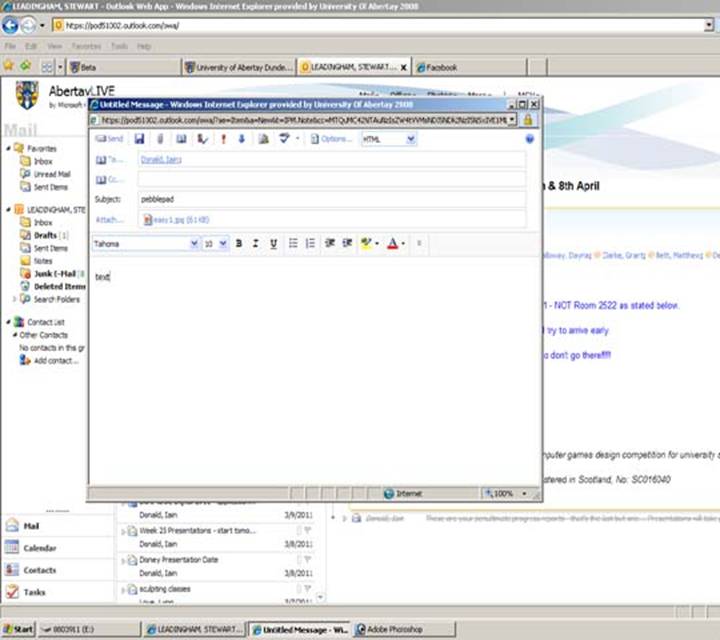Set high importance with red exclamation
720x640 pixels.
tap(223, 139)
